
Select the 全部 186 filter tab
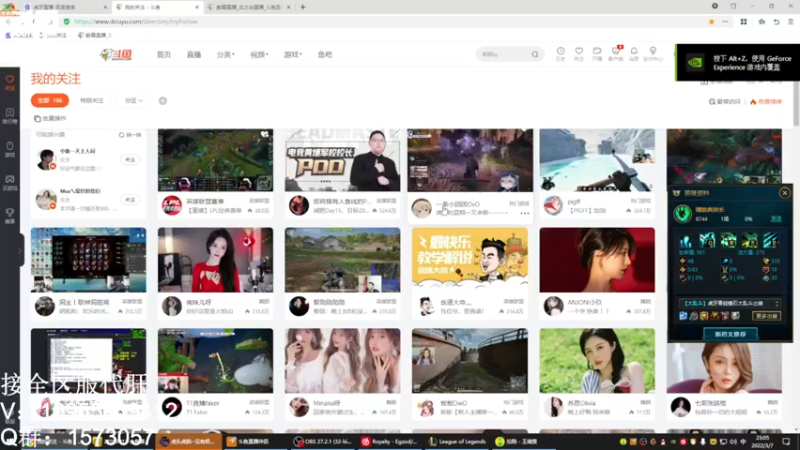(x=49, y=101)
